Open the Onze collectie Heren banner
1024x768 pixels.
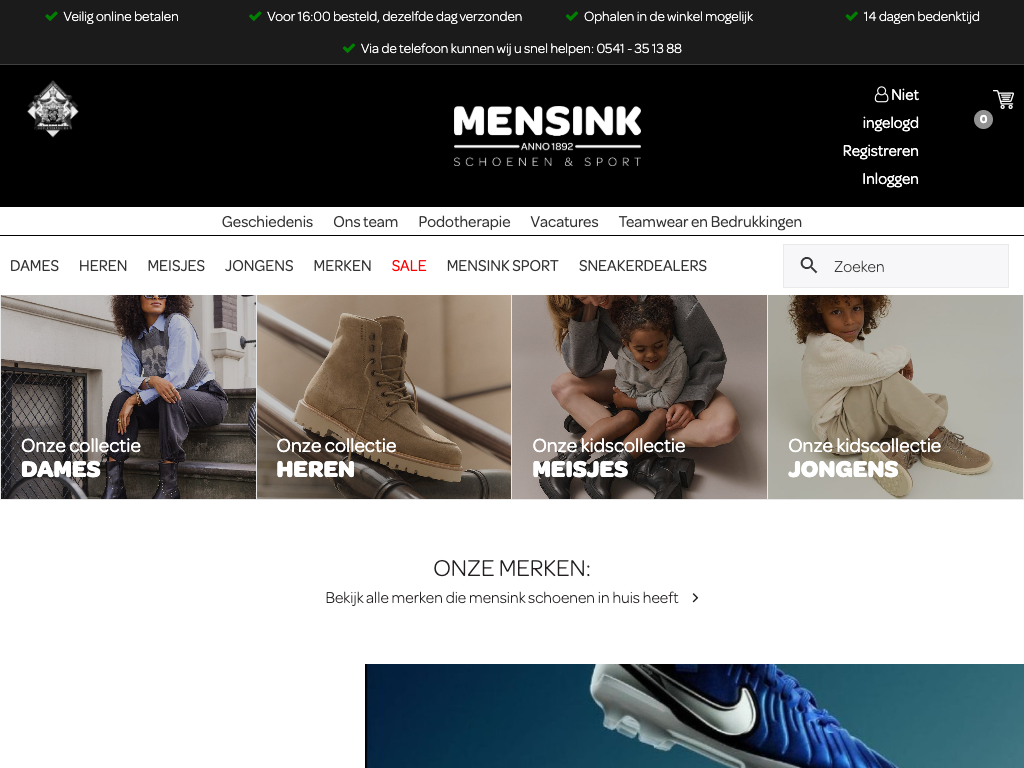384,397
